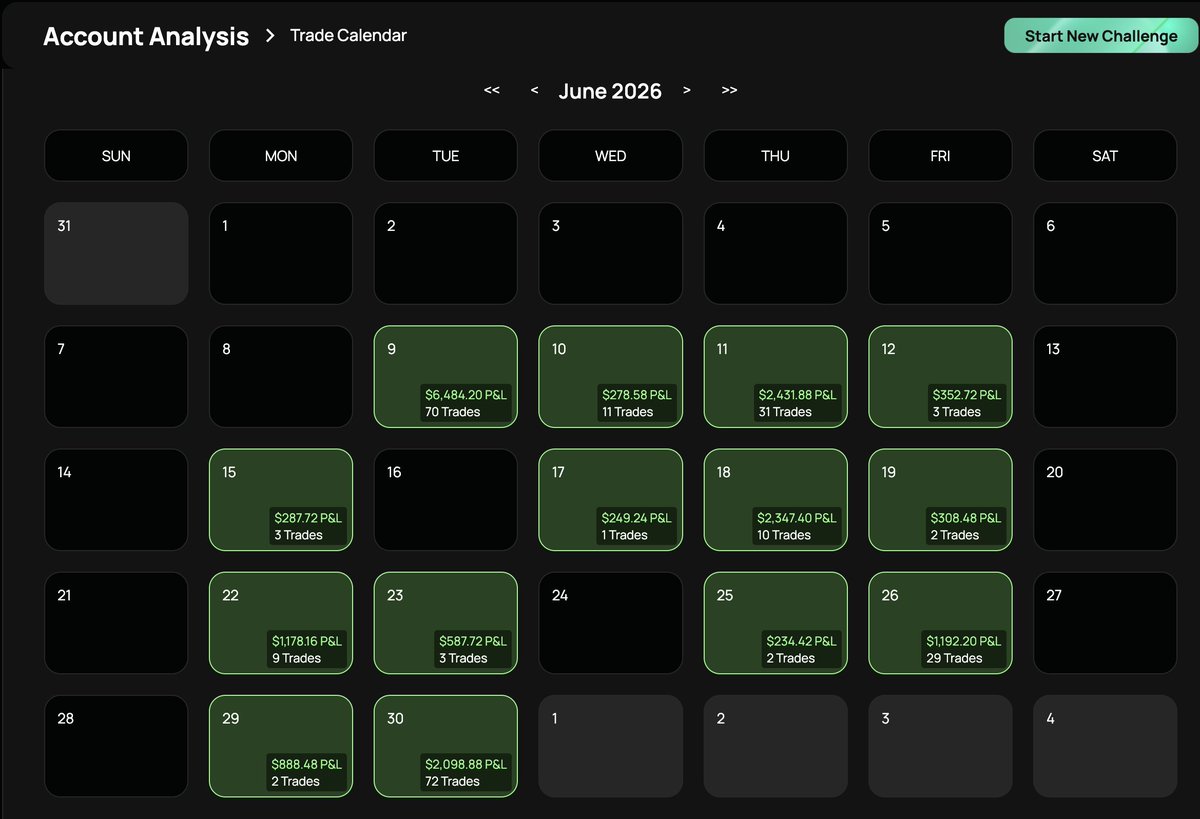Open June 17 with $249.24 P&L
This screenshot has width=1200, height=819.
click(x=611, y=500)
